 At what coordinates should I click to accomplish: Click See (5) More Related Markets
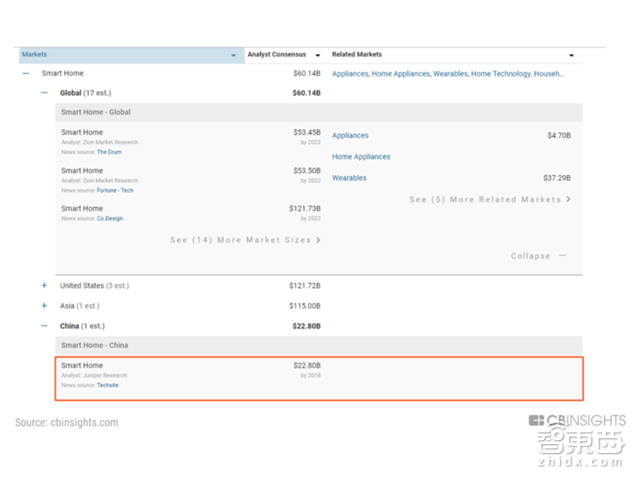(490, 200)
